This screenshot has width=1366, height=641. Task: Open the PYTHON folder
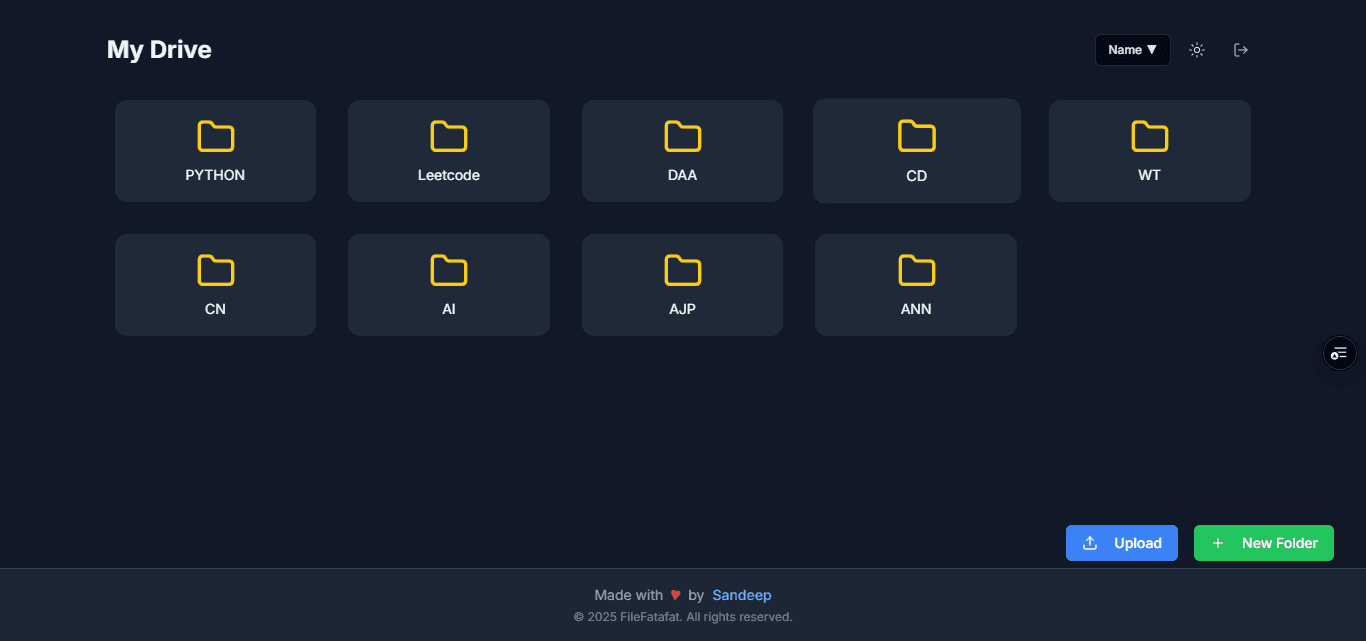(x=215, y=150)
